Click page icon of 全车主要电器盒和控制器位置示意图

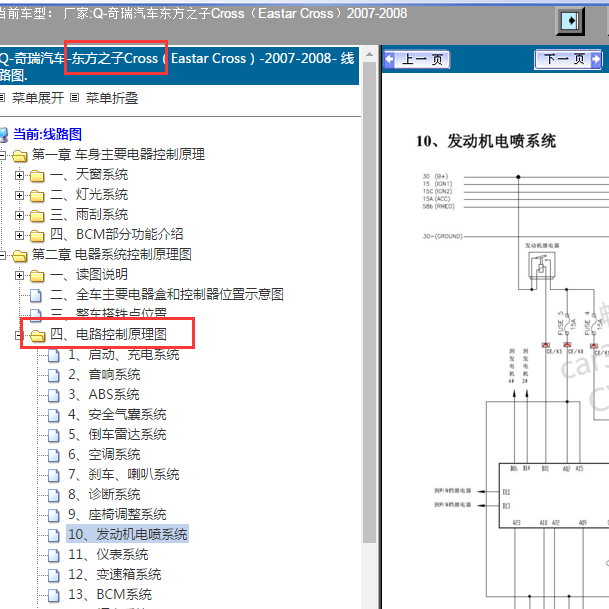click(x=36, y=296)
